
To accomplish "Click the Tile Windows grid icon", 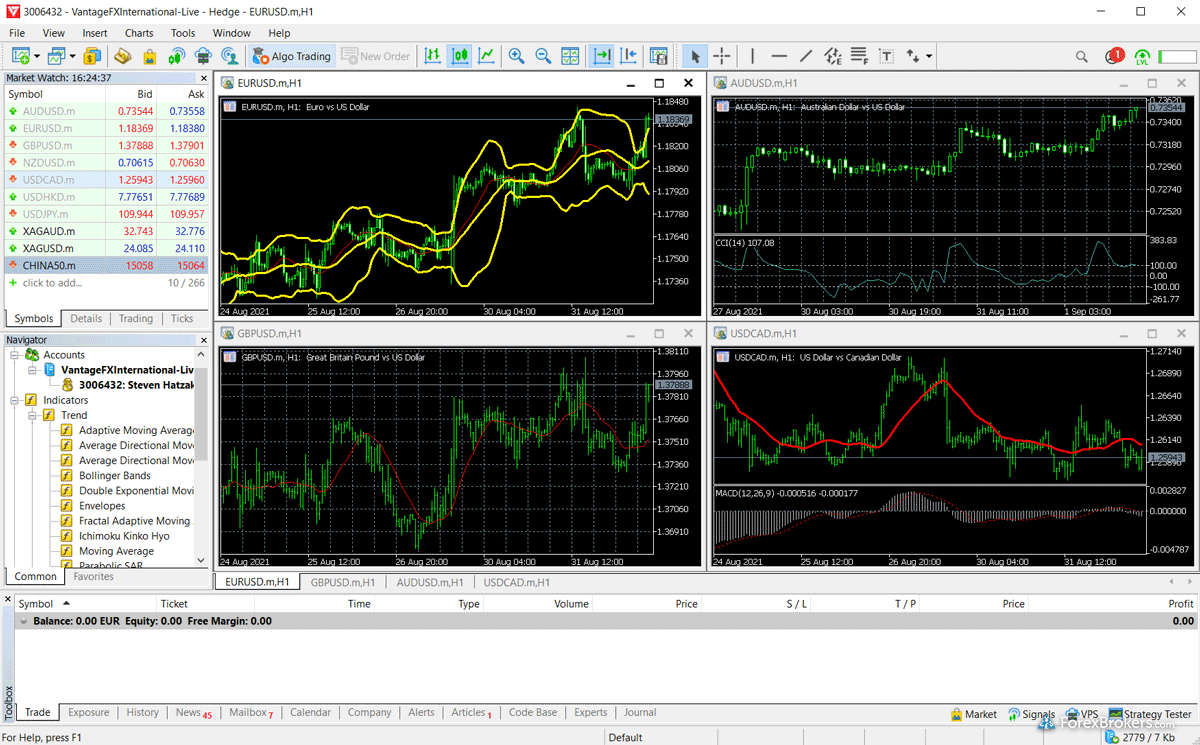I will click(570, 56).
